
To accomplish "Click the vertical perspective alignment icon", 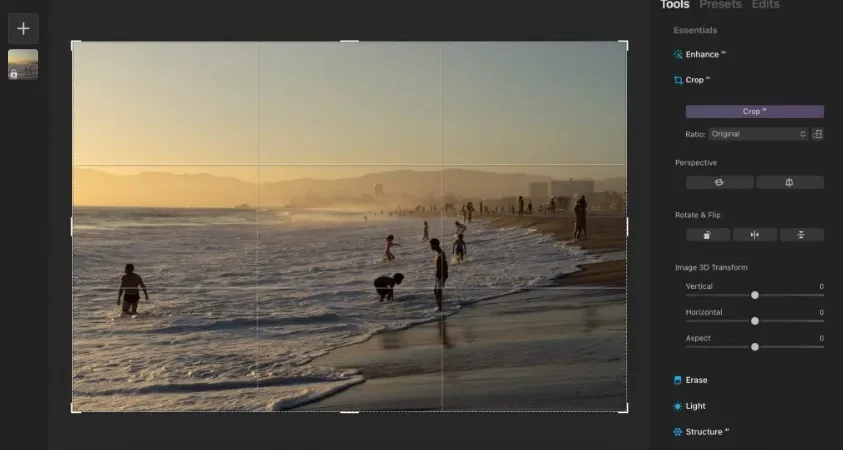I will point(790,182).
